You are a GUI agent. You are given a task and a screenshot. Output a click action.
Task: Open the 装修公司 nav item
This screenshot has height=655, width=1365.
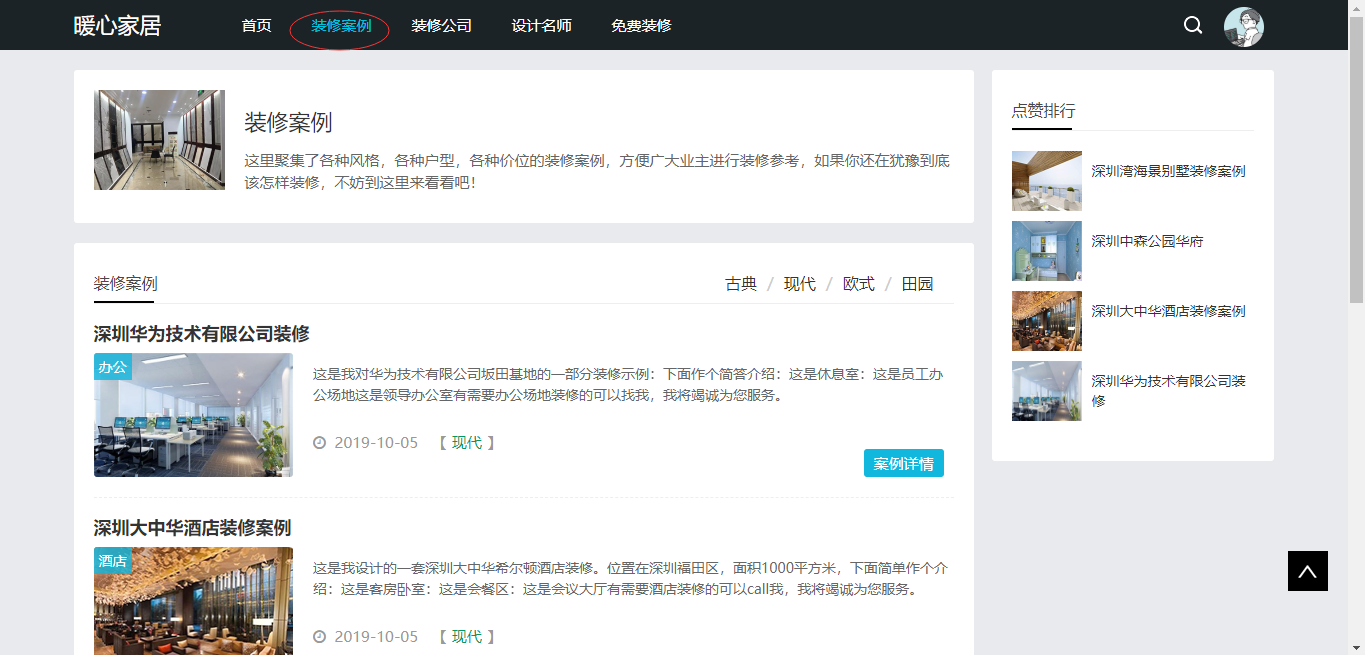(441, 26)
